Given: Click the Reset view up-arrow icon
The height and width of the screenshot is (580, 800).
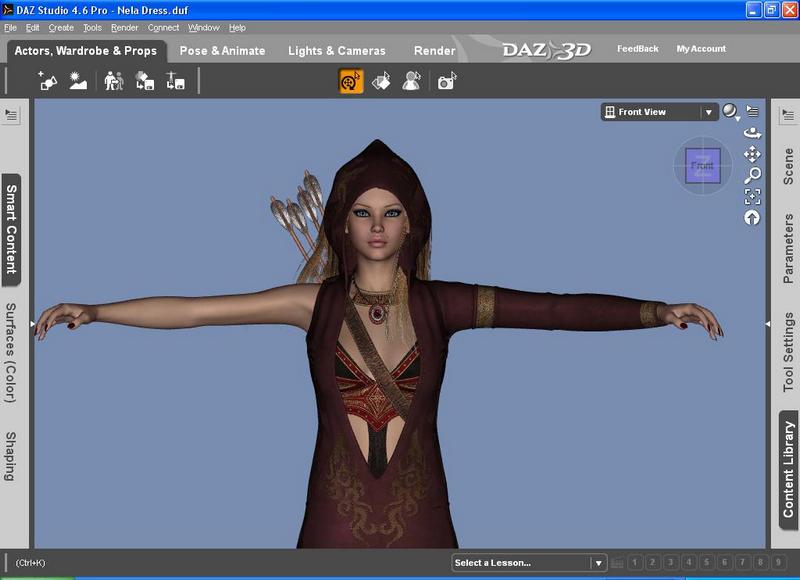Looking at the screenshot, I should point(752,218).
